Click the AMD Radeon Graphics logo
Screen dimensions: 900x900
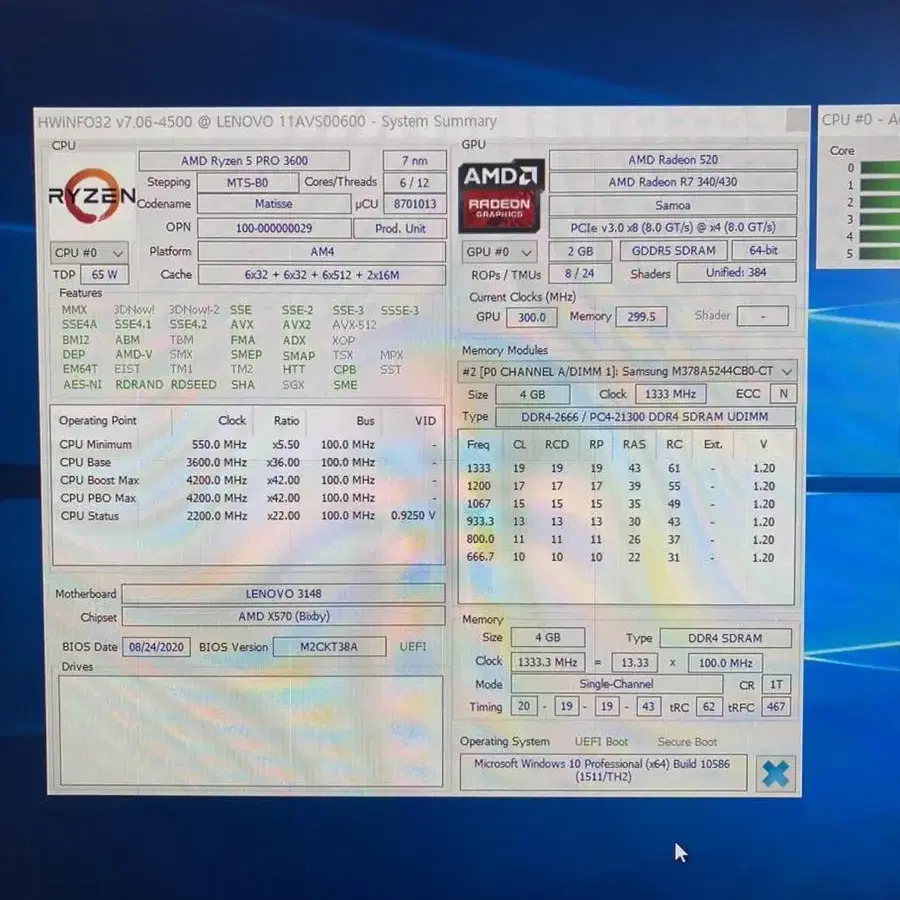coord(501,195)
